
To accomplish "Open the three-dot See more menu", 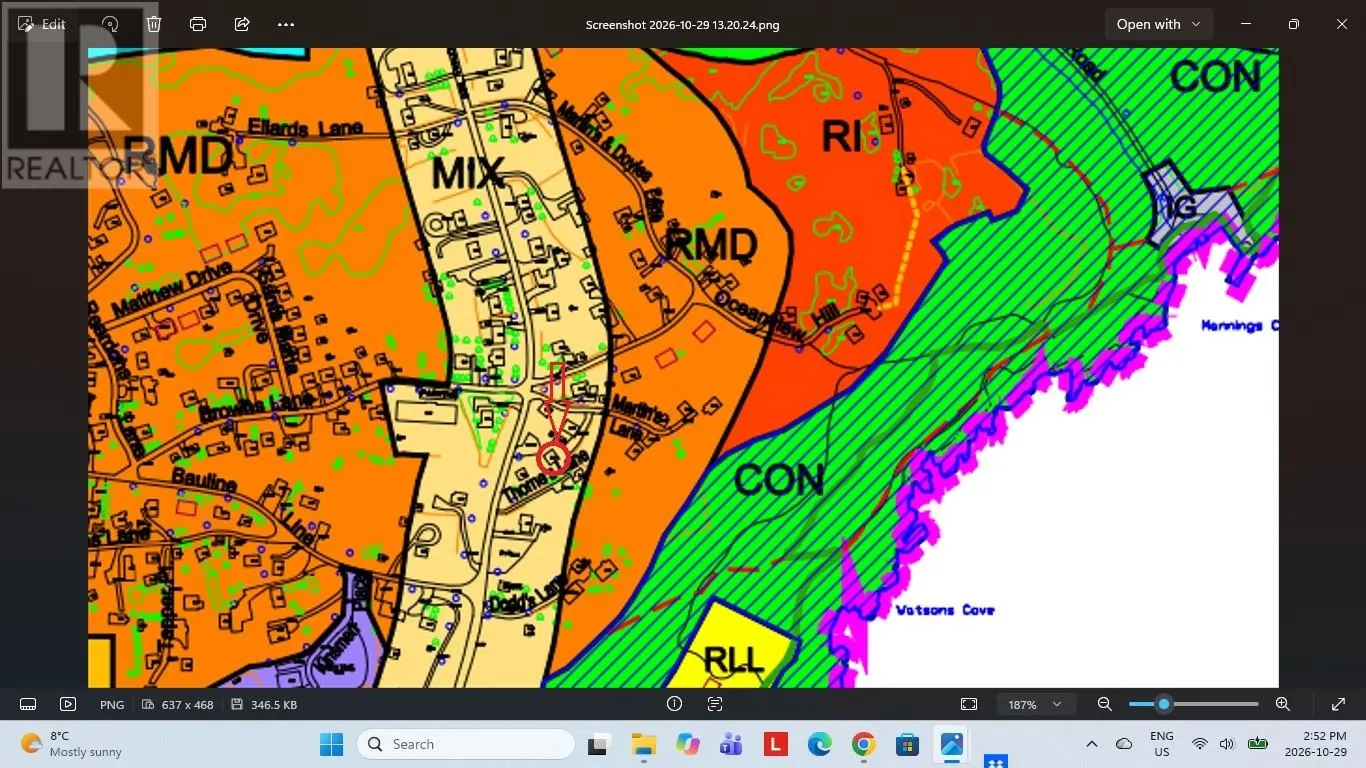I will point(286,24).
